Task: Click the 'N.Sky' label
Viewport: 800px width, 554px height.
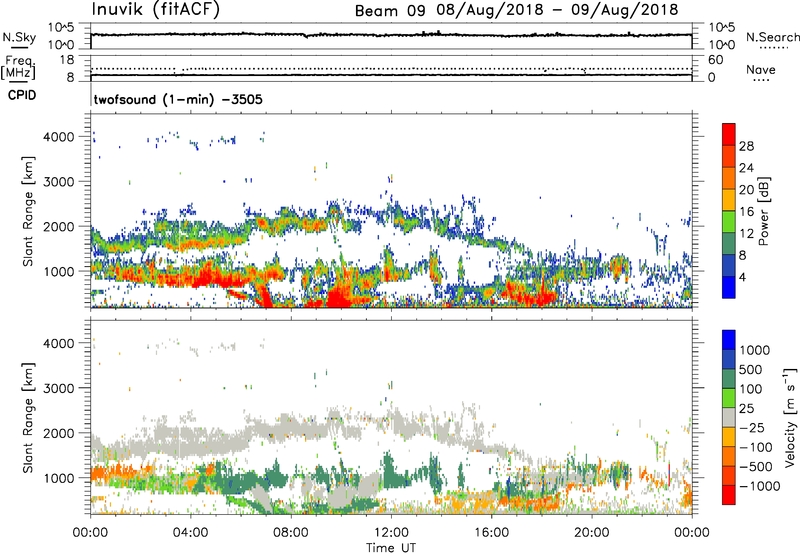Action: click(19, 37)
